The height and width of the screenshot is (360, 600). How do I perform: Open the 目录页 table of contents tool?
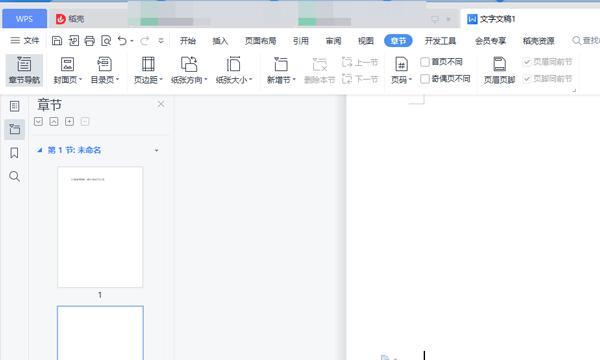coord(104,70)
